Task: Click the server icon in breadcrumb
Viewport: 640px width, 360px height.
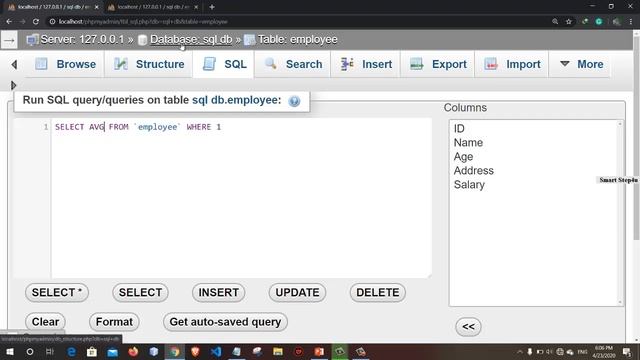Action: 32,40
